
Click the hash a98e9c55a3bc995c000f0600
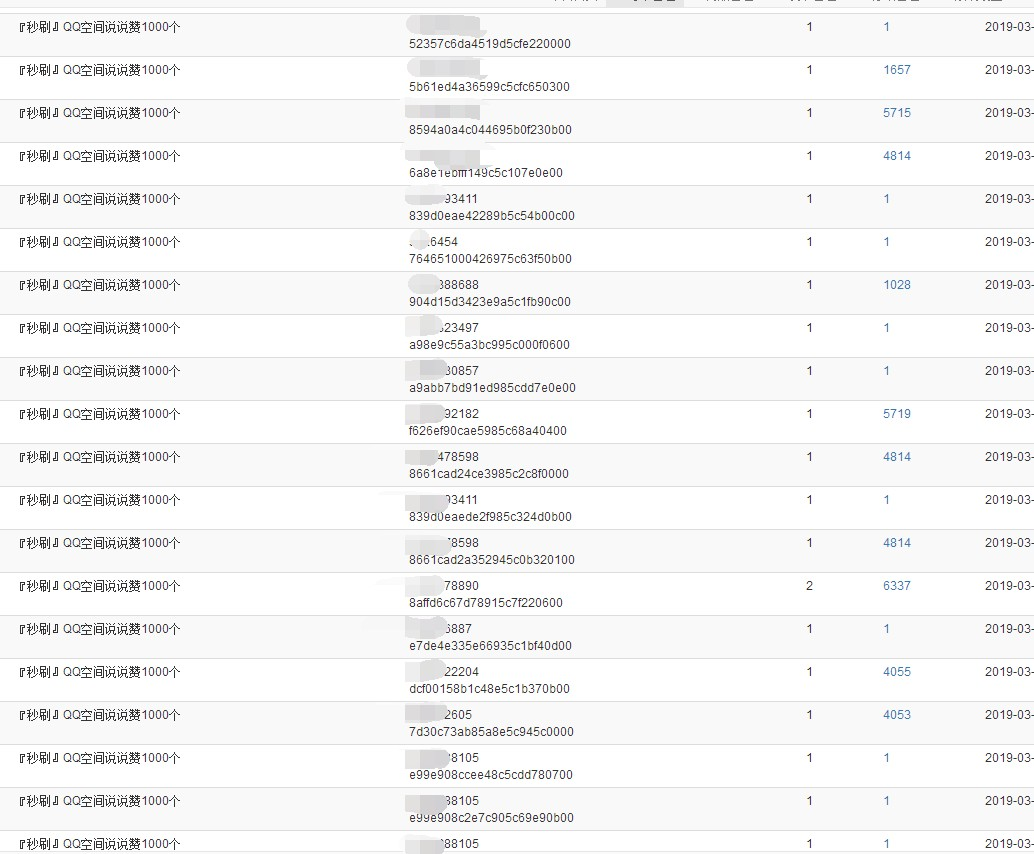click(x=489, y=345)
